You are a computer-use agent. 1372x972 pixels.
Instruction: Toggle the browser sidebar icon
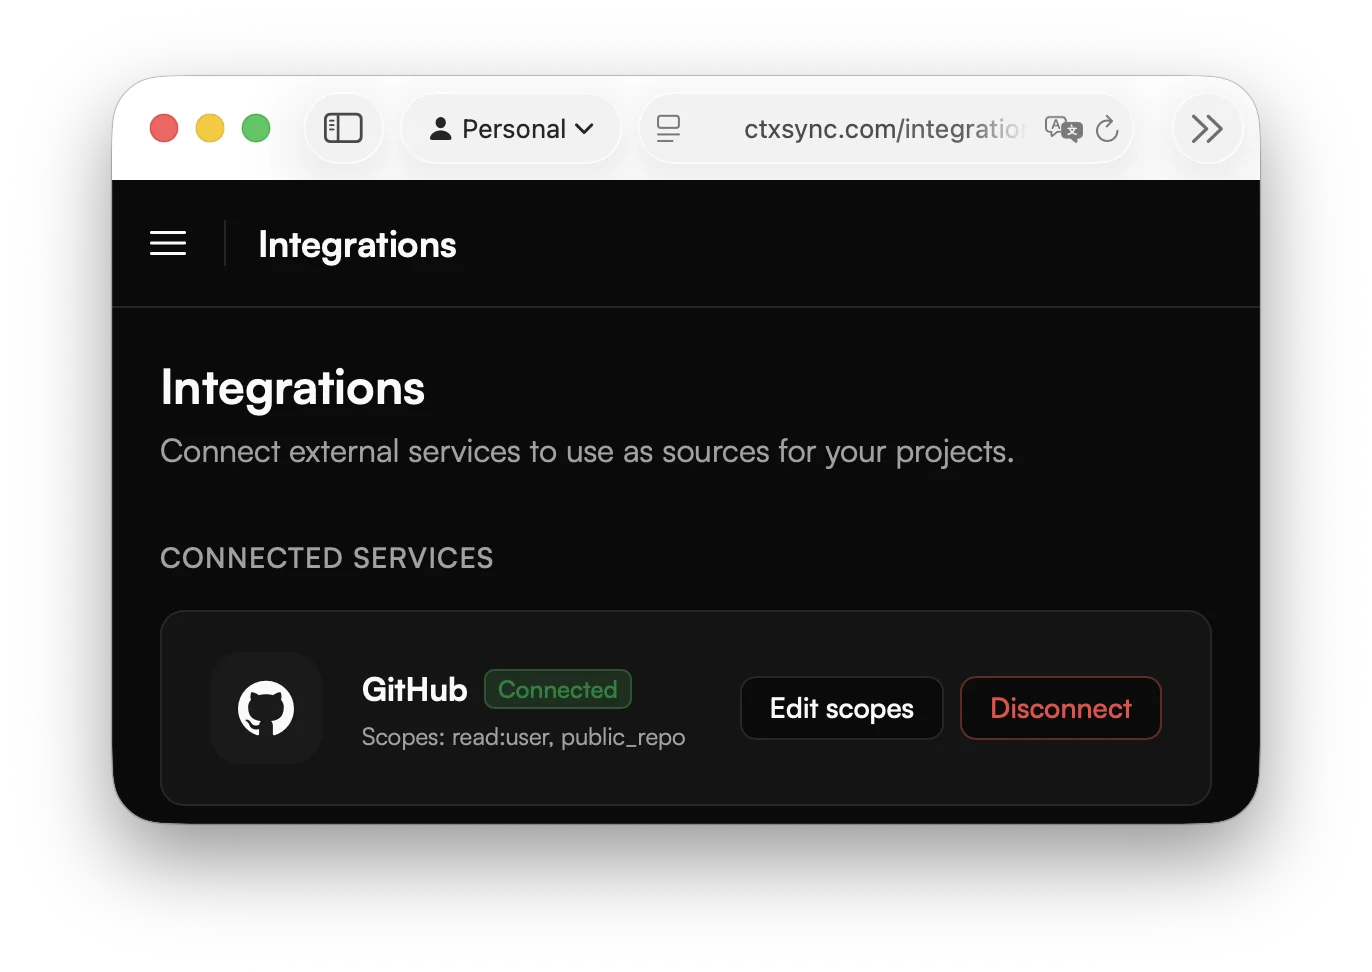tap(343, 128)
